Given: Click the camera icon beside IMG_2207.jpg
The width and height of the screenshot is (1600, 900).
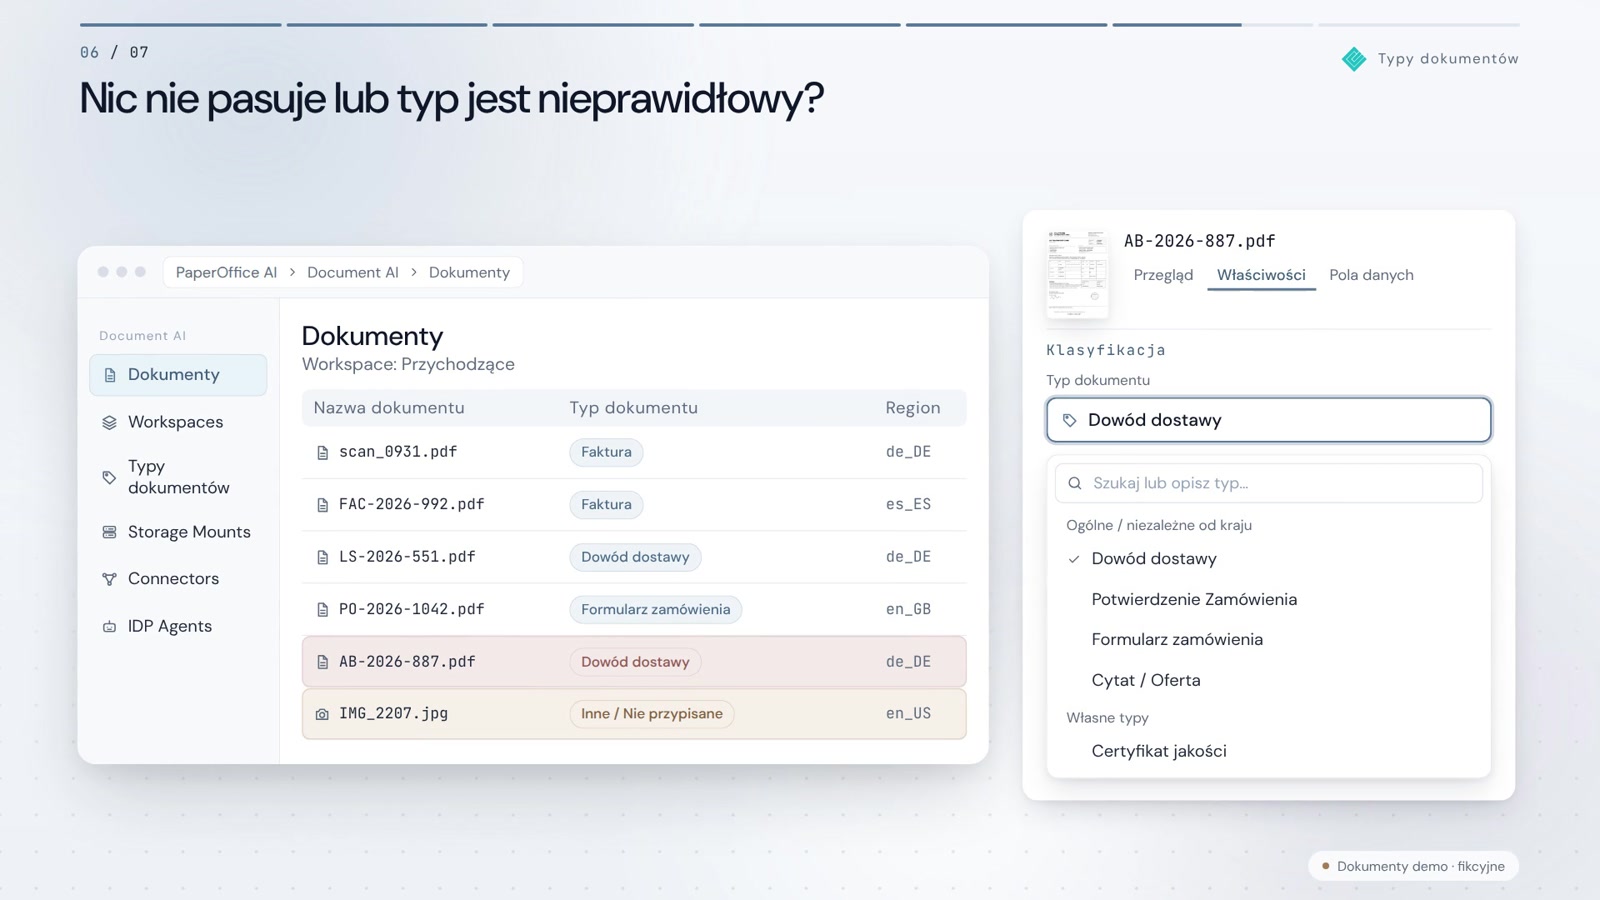Looking at the screenshot, I should (322, 714).
